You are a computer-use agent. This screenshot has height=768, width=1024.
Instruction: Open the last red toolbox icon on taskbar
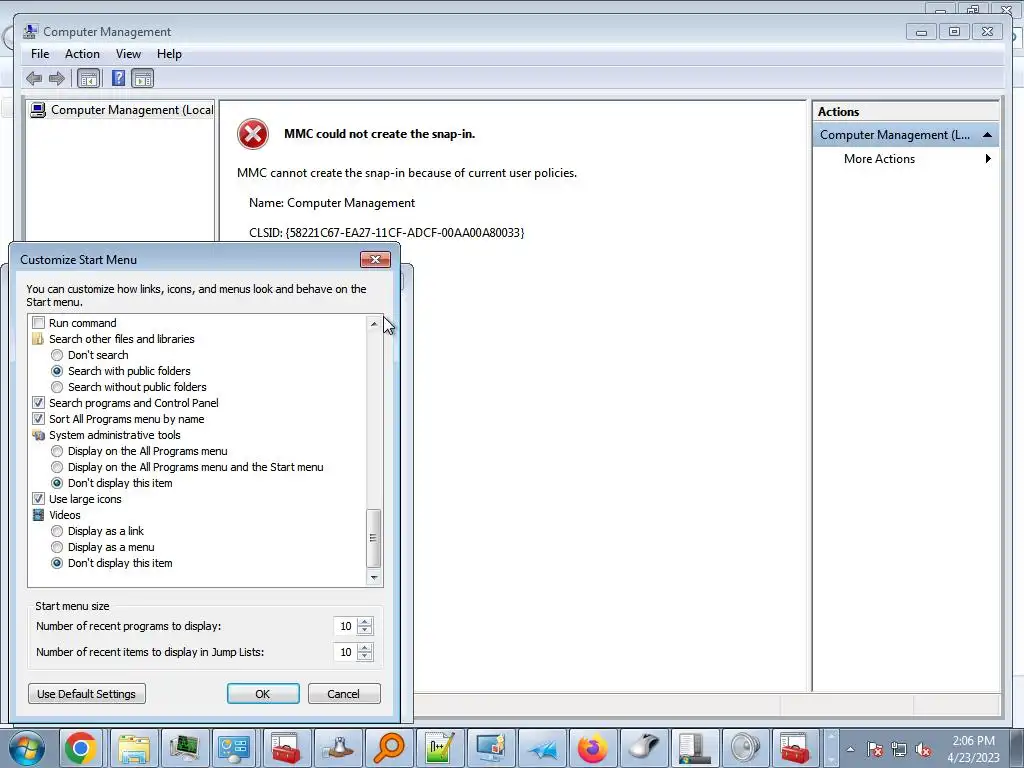click(796, 748)
